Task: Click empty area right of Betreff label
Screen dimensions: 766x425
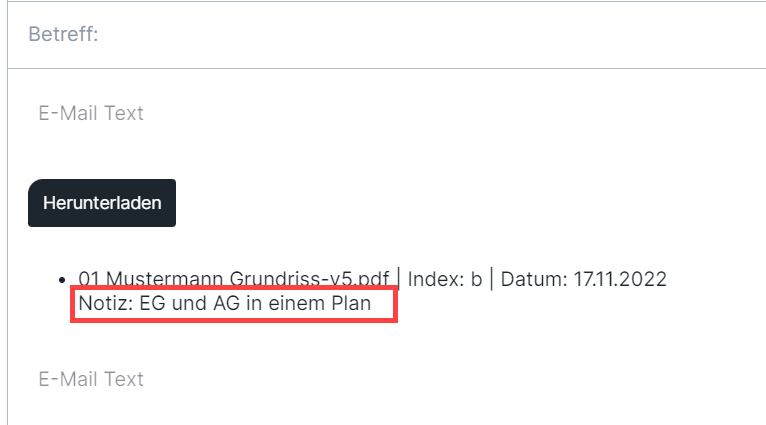Action: click(x=430, y=35)
